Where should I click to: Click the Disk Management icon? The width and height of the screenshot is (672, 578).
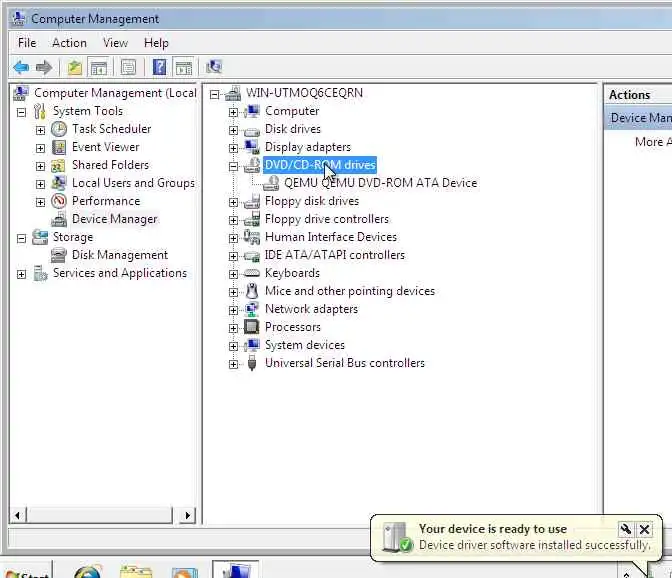[x=59, y=255]
